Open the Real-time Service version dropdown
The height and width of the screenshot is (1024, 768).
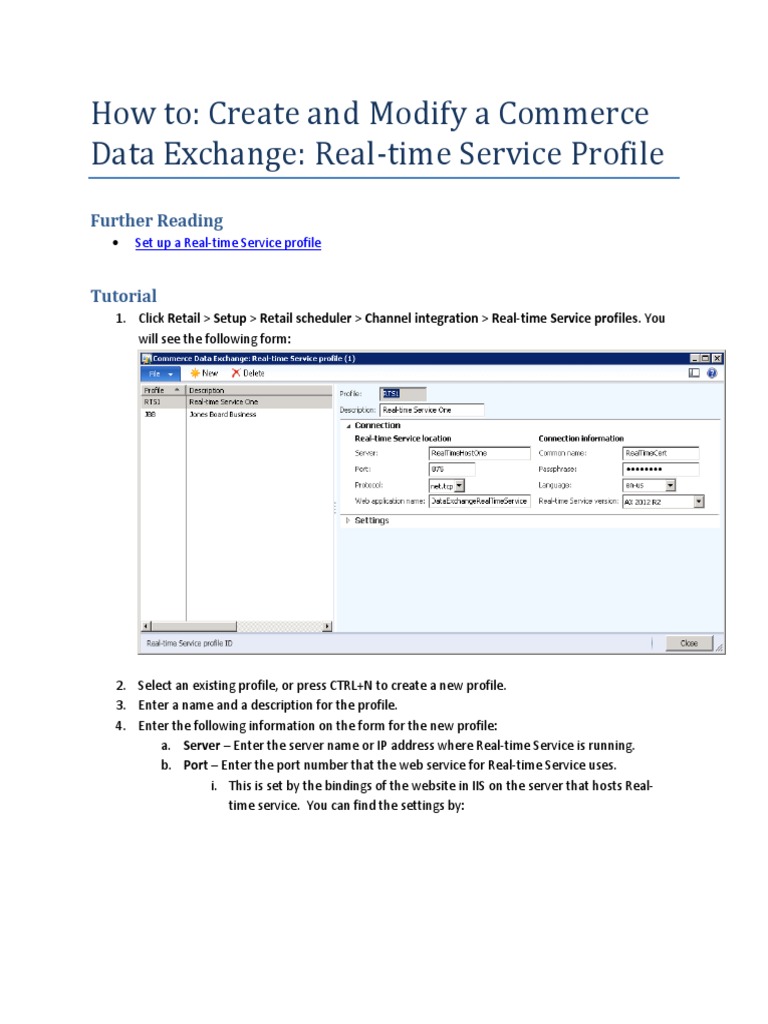(699, 501)
